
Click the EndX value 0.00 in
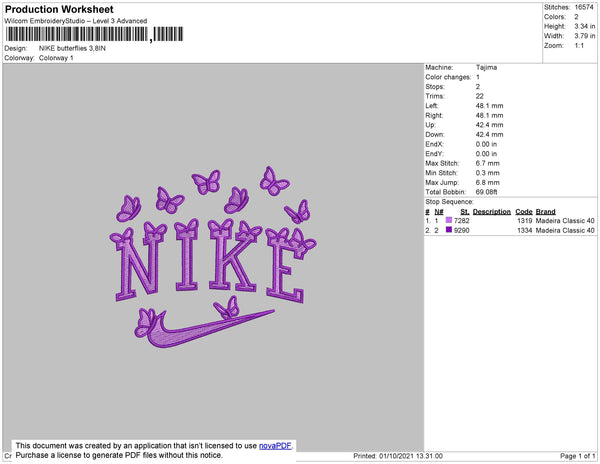(x=486, y=144)
